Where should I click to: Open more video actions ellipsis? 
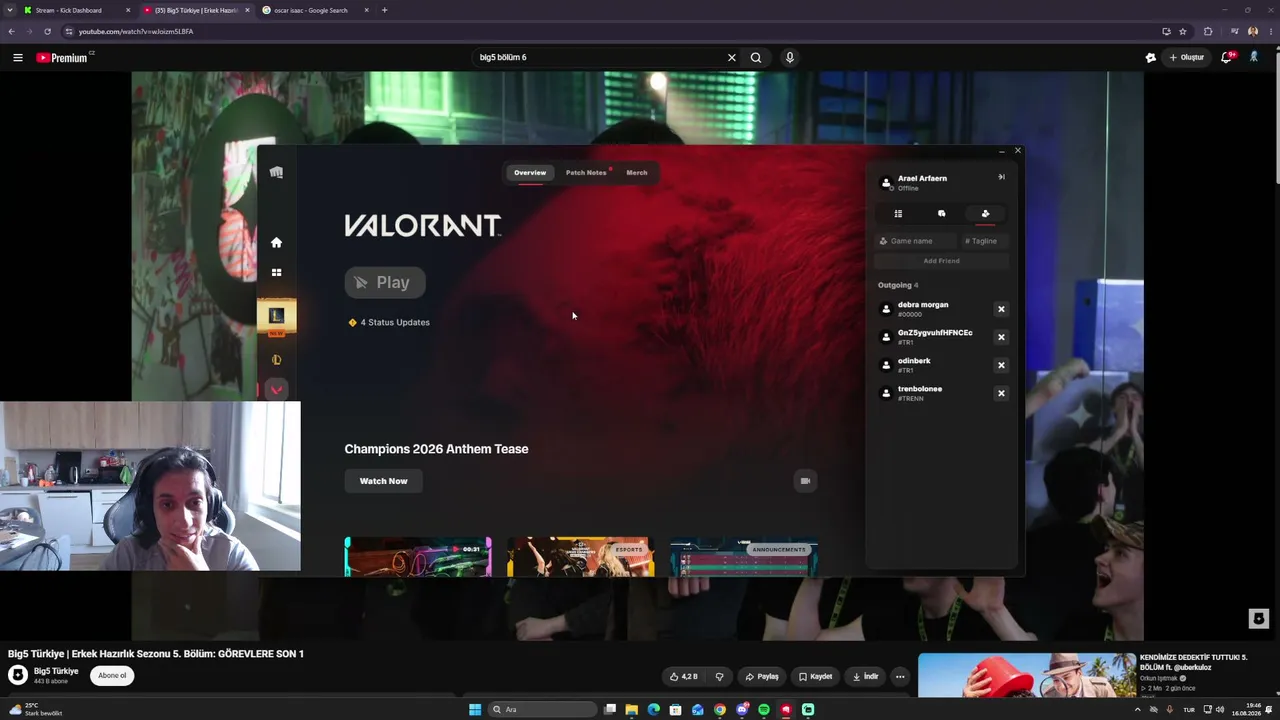point(900,677)
